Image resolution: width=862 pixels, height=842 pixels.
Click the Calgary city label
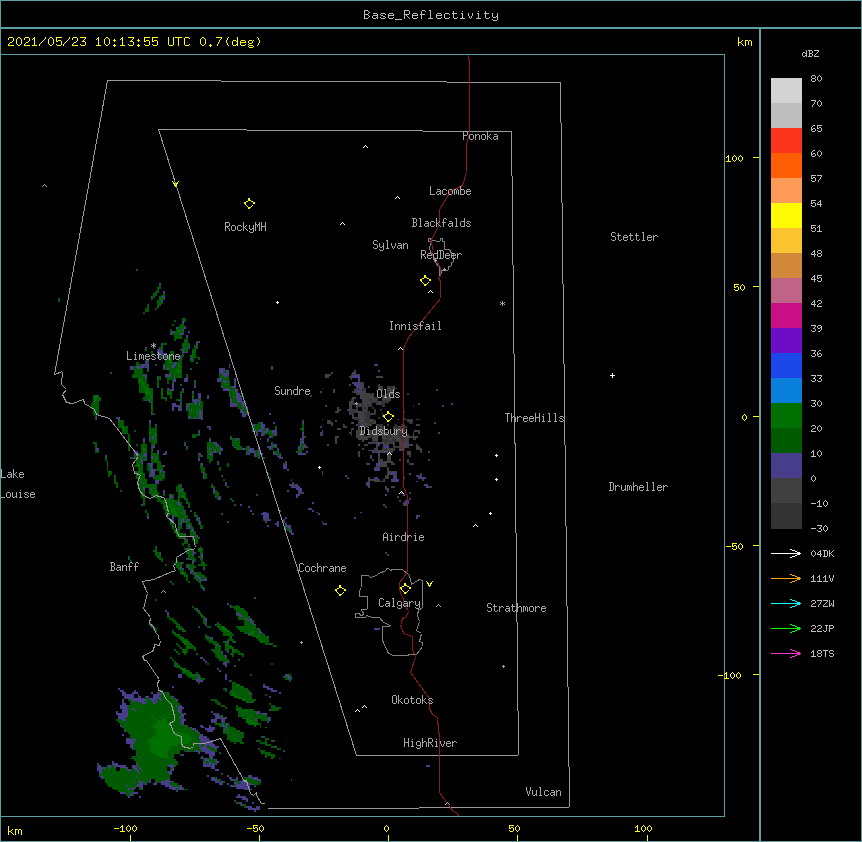point(399,603)
